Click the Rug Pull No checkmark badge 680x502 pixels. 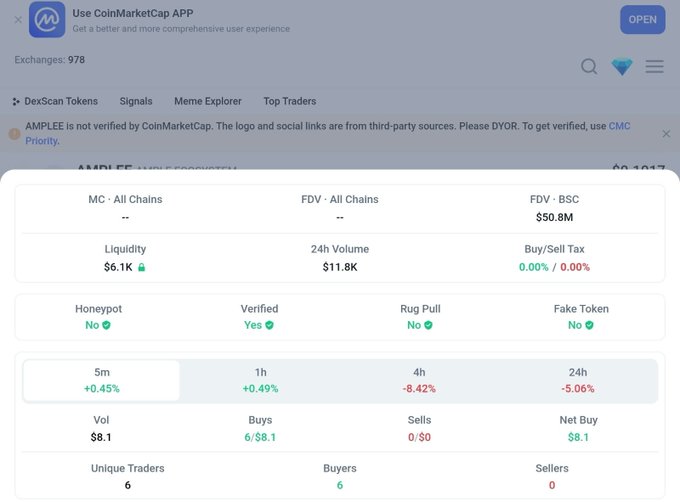tap(428, 325)
